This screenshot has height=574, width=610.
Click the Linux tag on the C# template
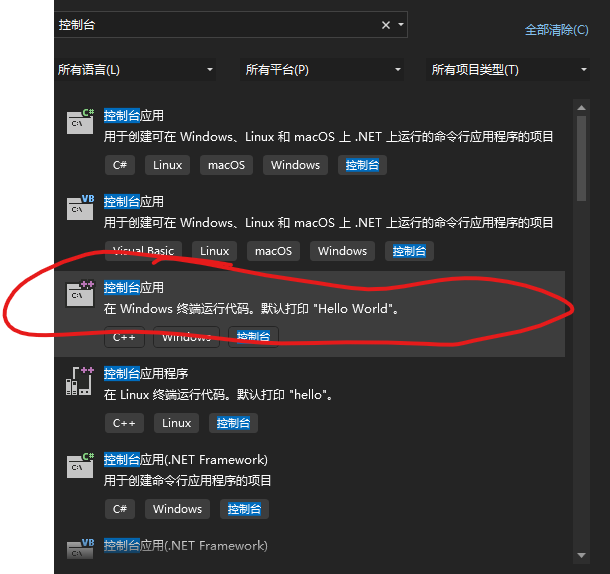point(167,165)
